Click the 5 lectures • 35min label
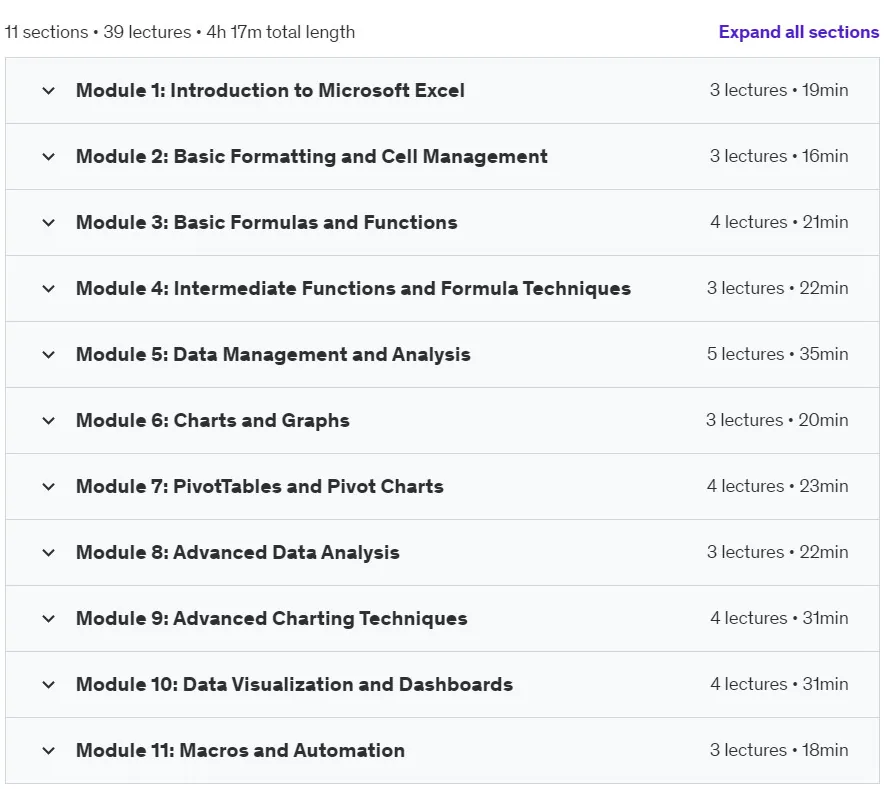 coord(777,354)
